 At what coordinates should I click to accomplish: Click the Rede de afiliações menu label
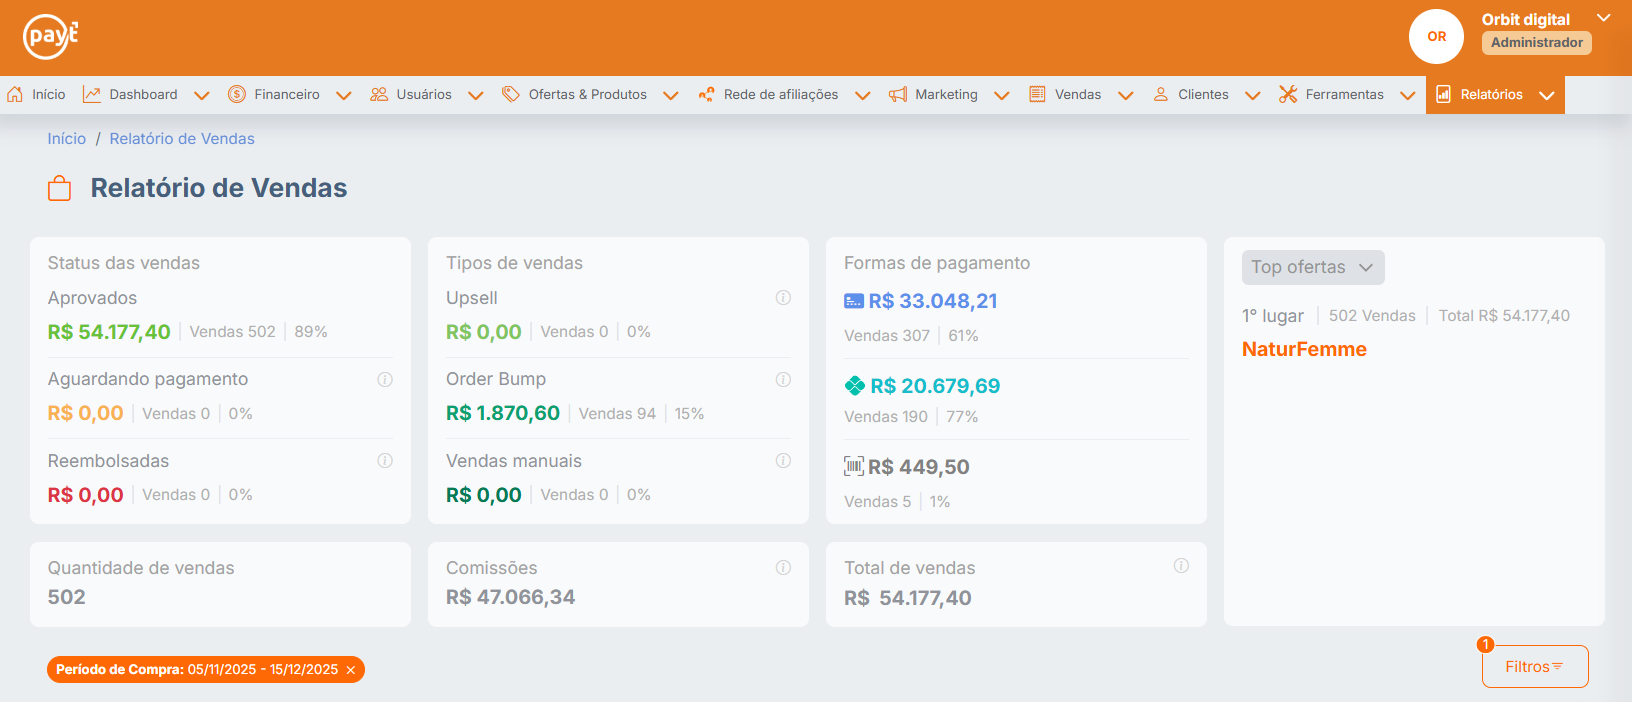coord(781,94)
